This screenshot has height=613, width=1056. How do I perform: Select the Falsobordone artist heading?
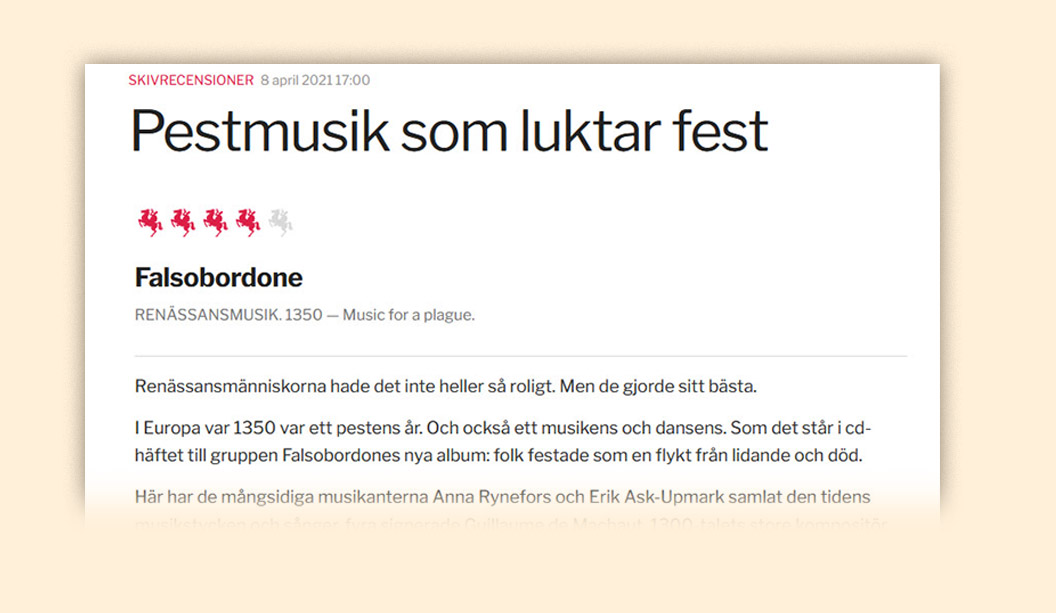[218, 277]
